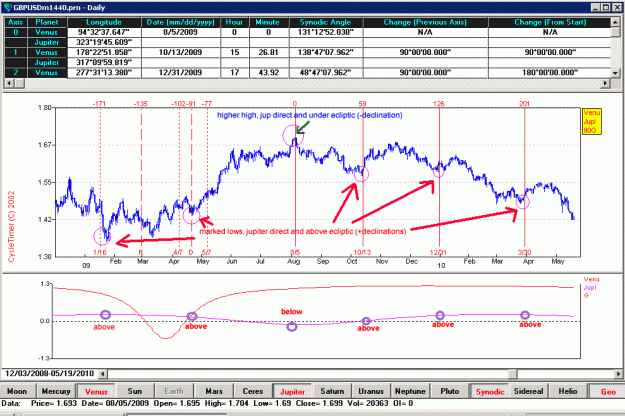Click status bar Price= 1.693 value

point(53,403)
